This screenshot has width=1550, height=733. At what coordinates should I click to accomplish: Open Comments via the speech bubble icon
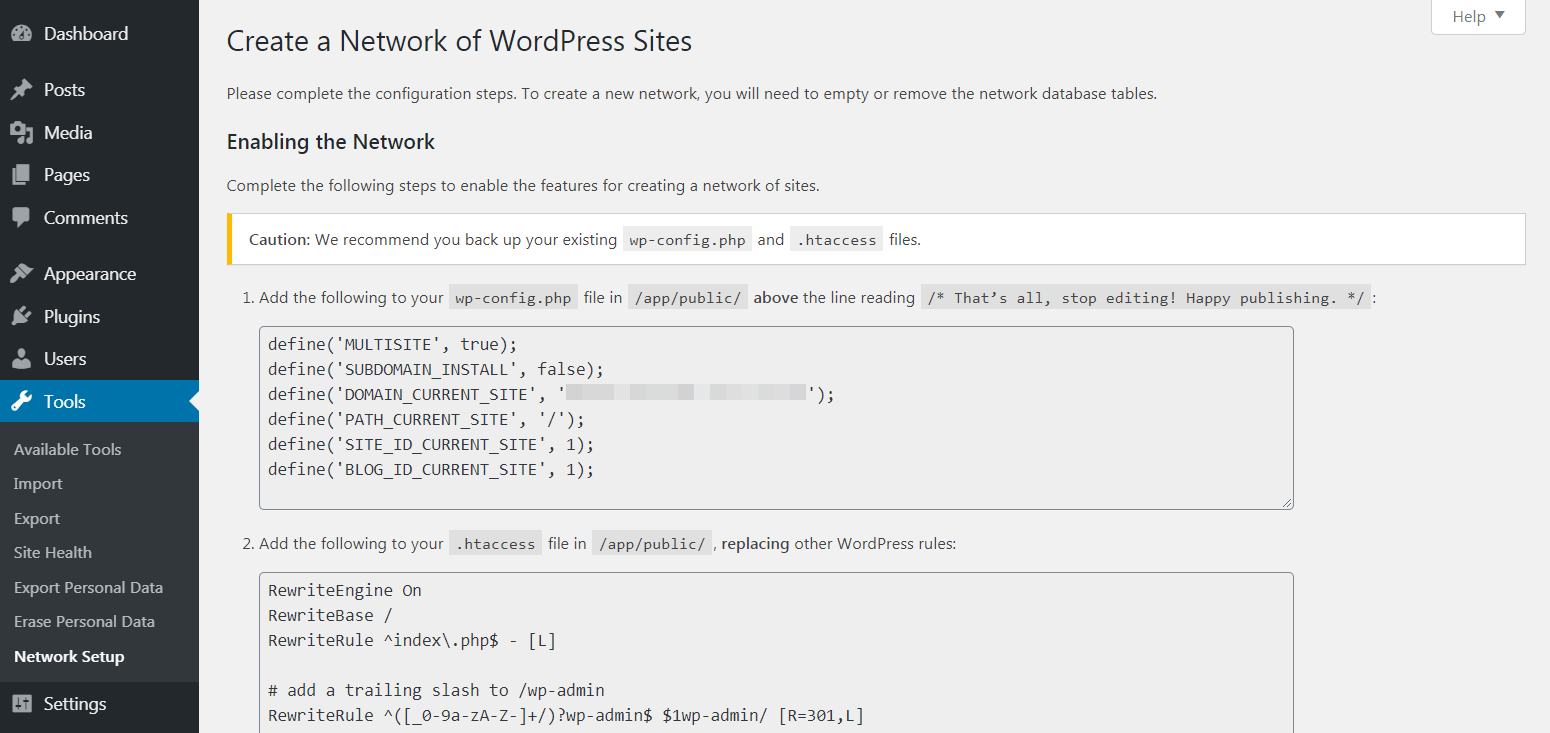[x=22, y=217]
